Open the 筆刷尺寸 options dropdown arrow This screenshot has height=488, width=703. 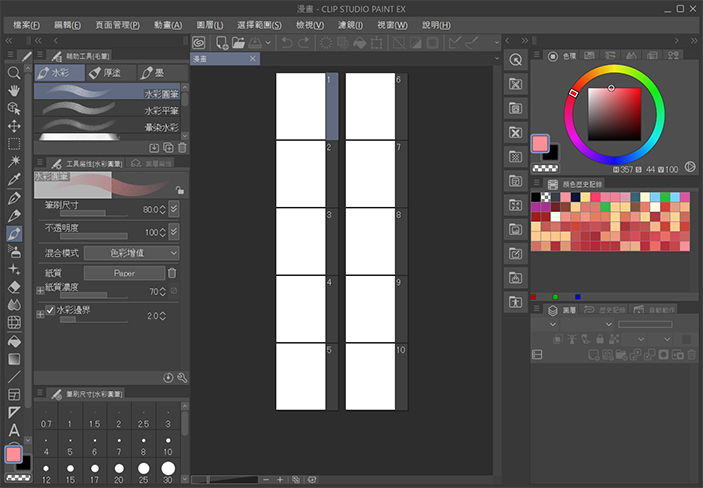coord(173,209)
